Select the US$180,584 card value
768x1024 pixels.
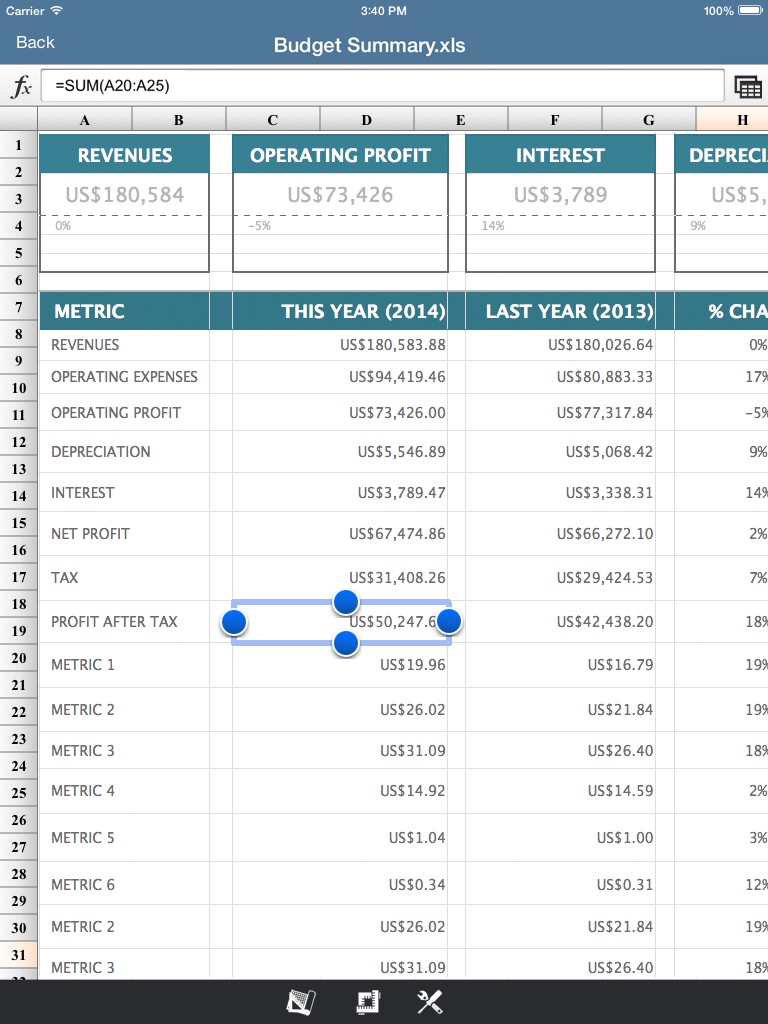tap(125, 195)
